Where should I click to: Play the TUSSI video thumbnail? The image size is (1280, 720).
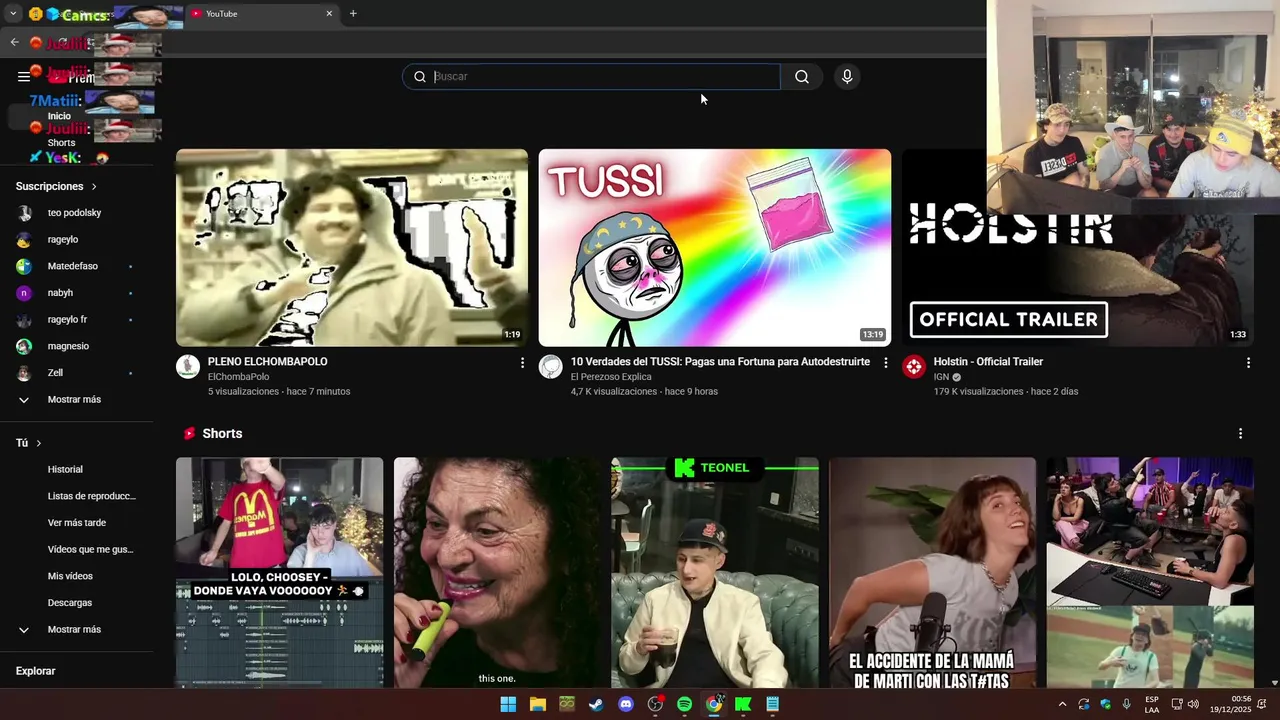coord(715,248)
